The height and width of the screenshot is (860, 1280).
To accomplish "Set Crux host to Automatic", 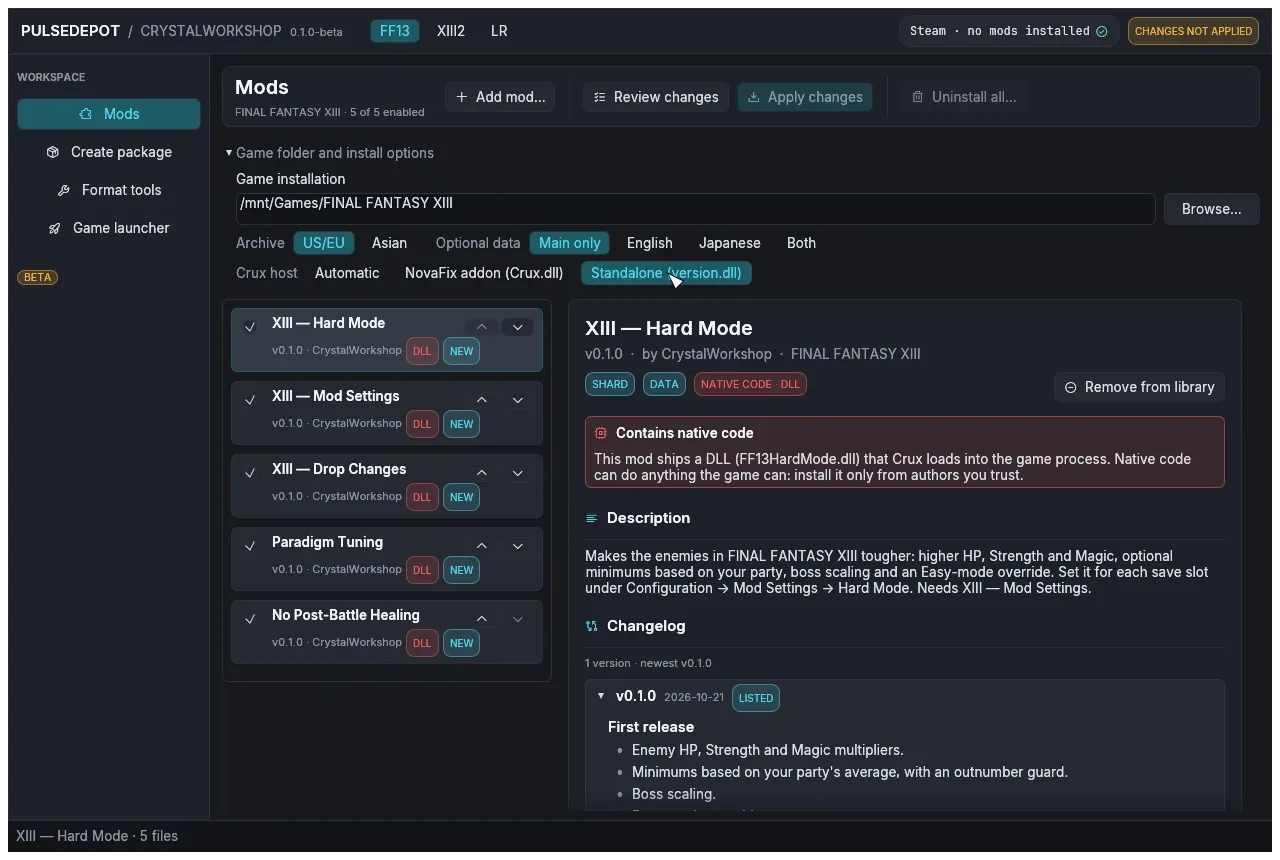I will coord(347,273).
